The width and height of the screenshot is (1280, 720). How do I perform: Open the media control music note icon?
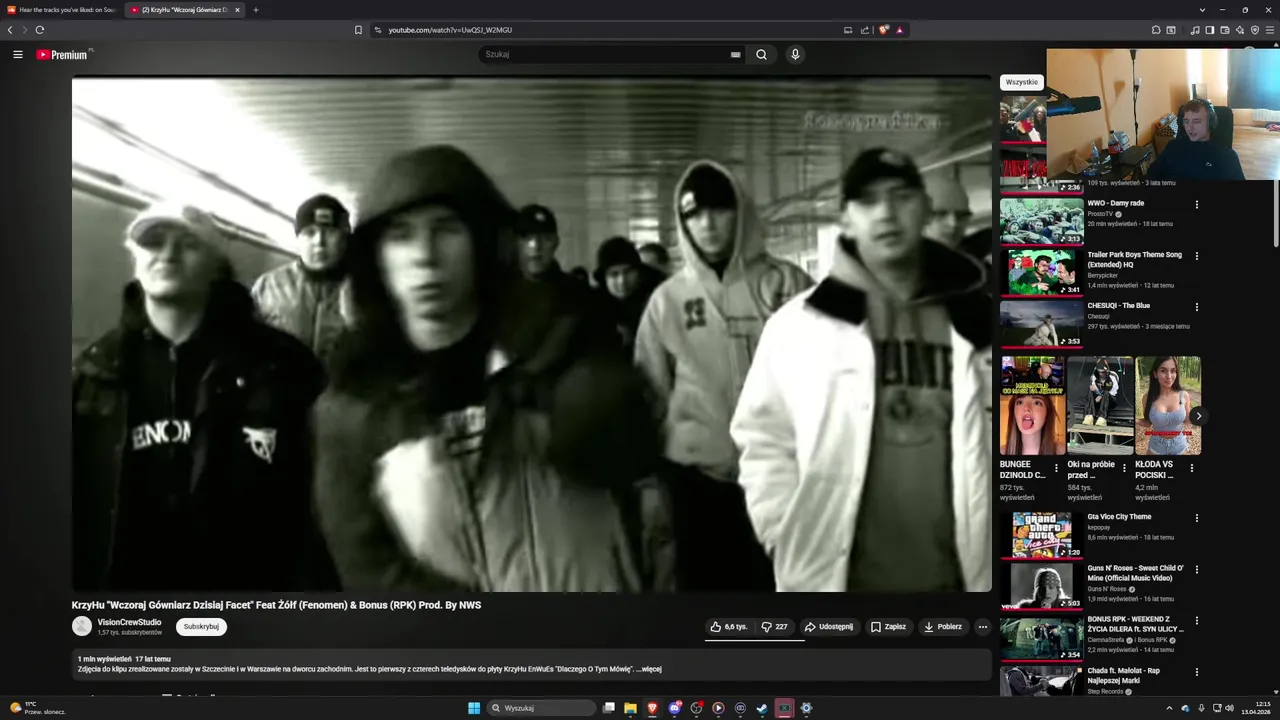[1195, 30]
